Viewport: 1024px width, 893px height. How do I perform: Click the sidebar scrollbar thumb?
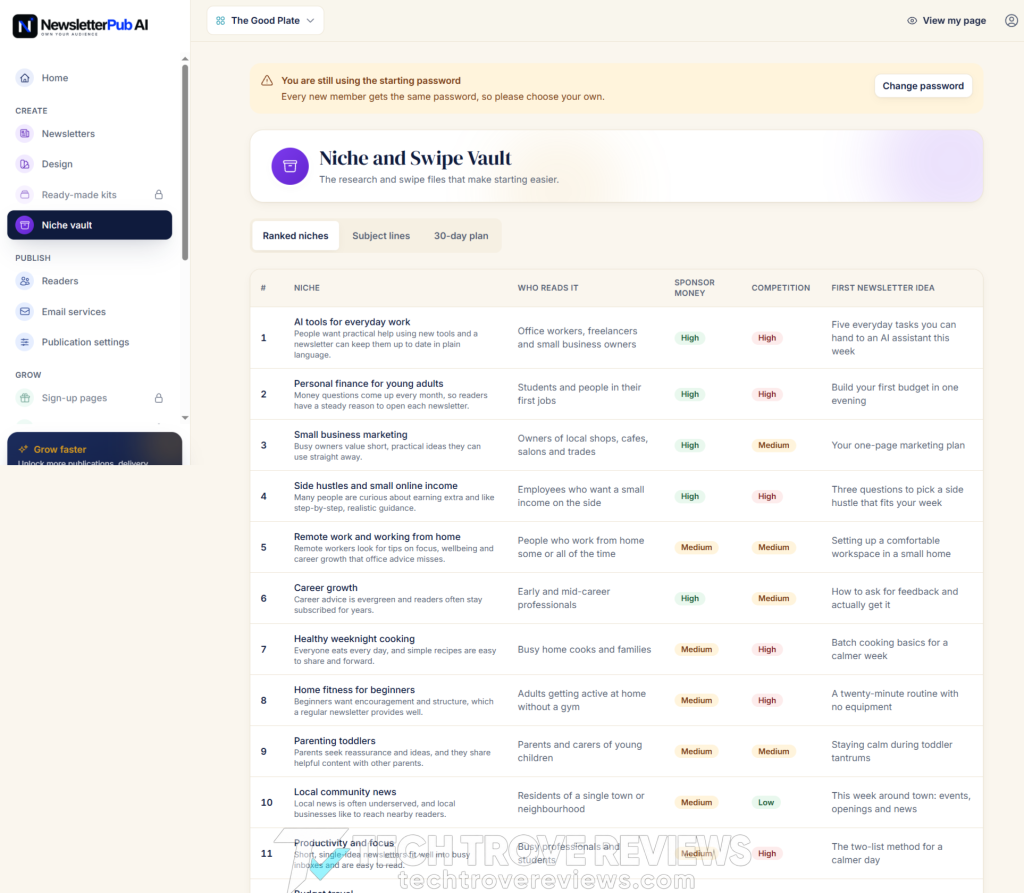tap(185, 162)
